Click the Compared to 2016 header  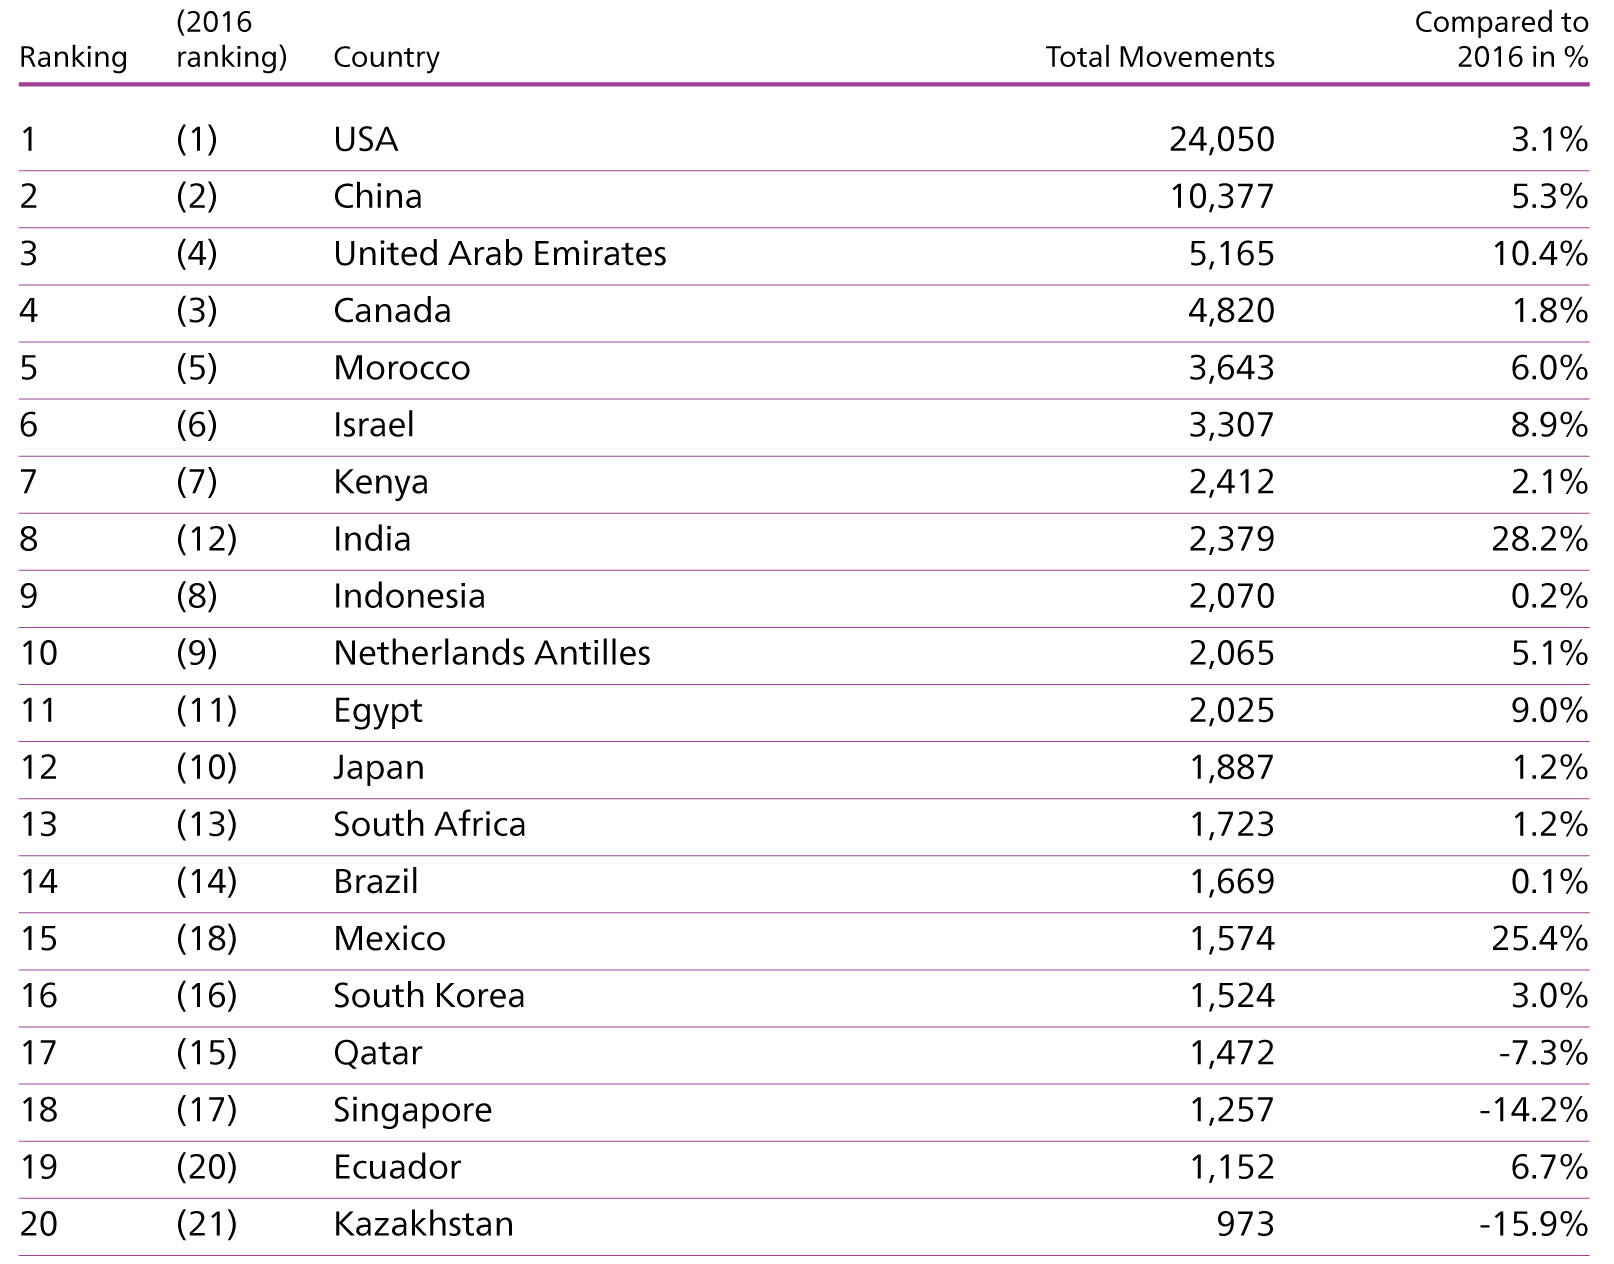click(x=1501, y=40)
